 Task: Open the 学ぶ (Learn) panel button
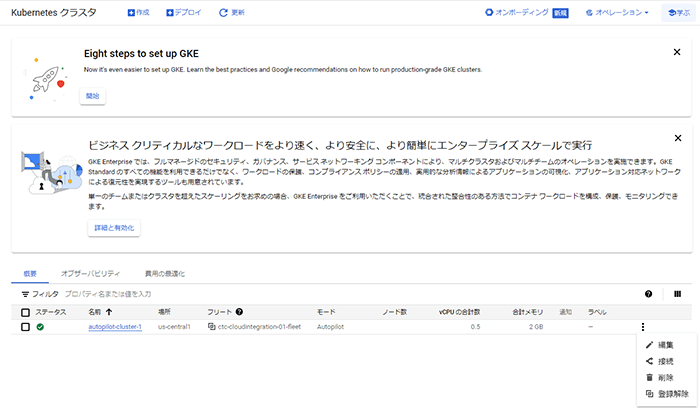(679, 13)
